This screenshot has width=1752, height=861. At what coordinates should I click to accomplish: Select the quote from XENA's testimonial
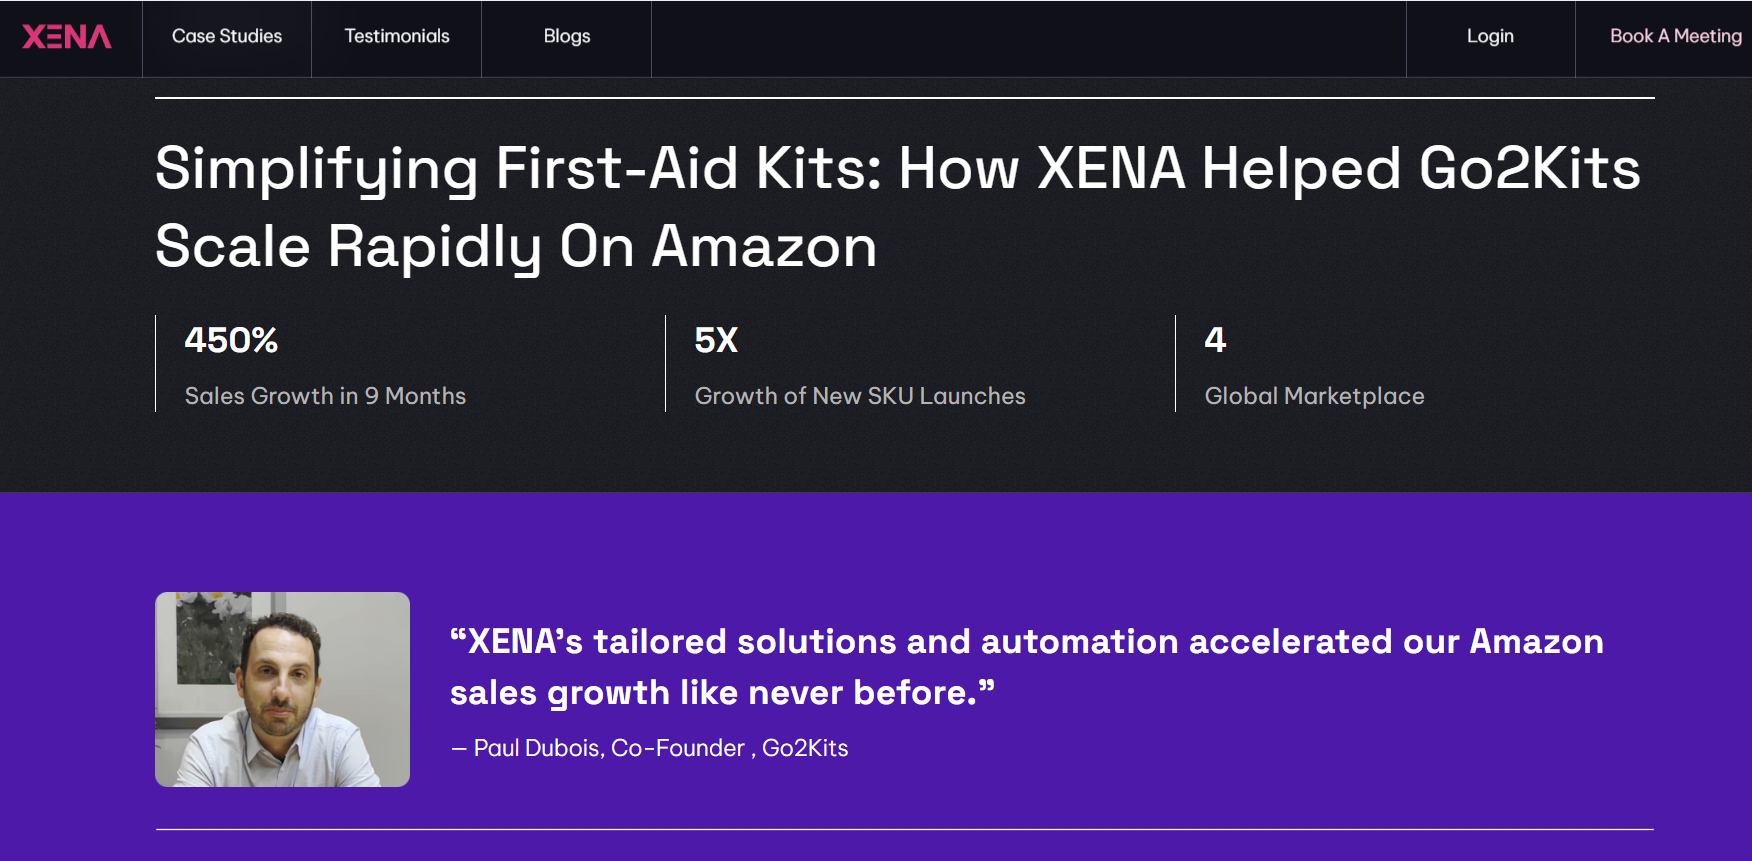tap(1027, 666)
